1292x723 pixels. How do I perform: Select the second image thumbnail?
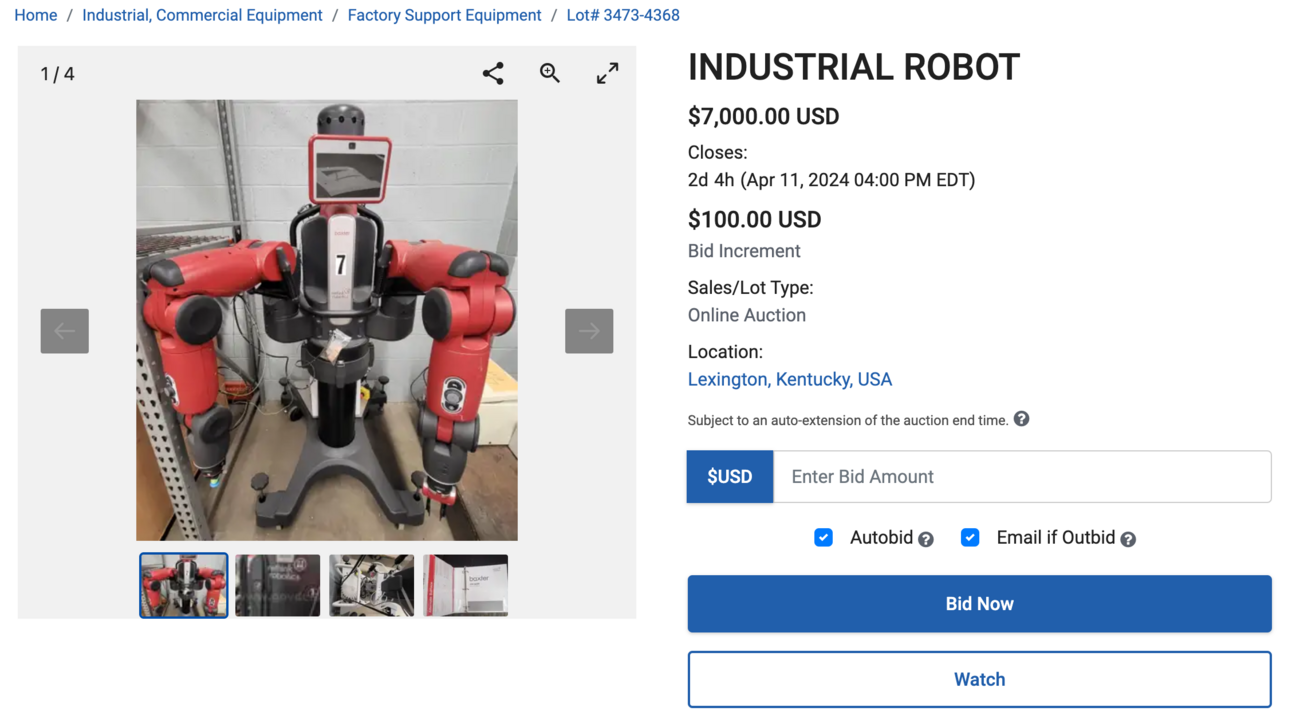(x=277, y=585)
